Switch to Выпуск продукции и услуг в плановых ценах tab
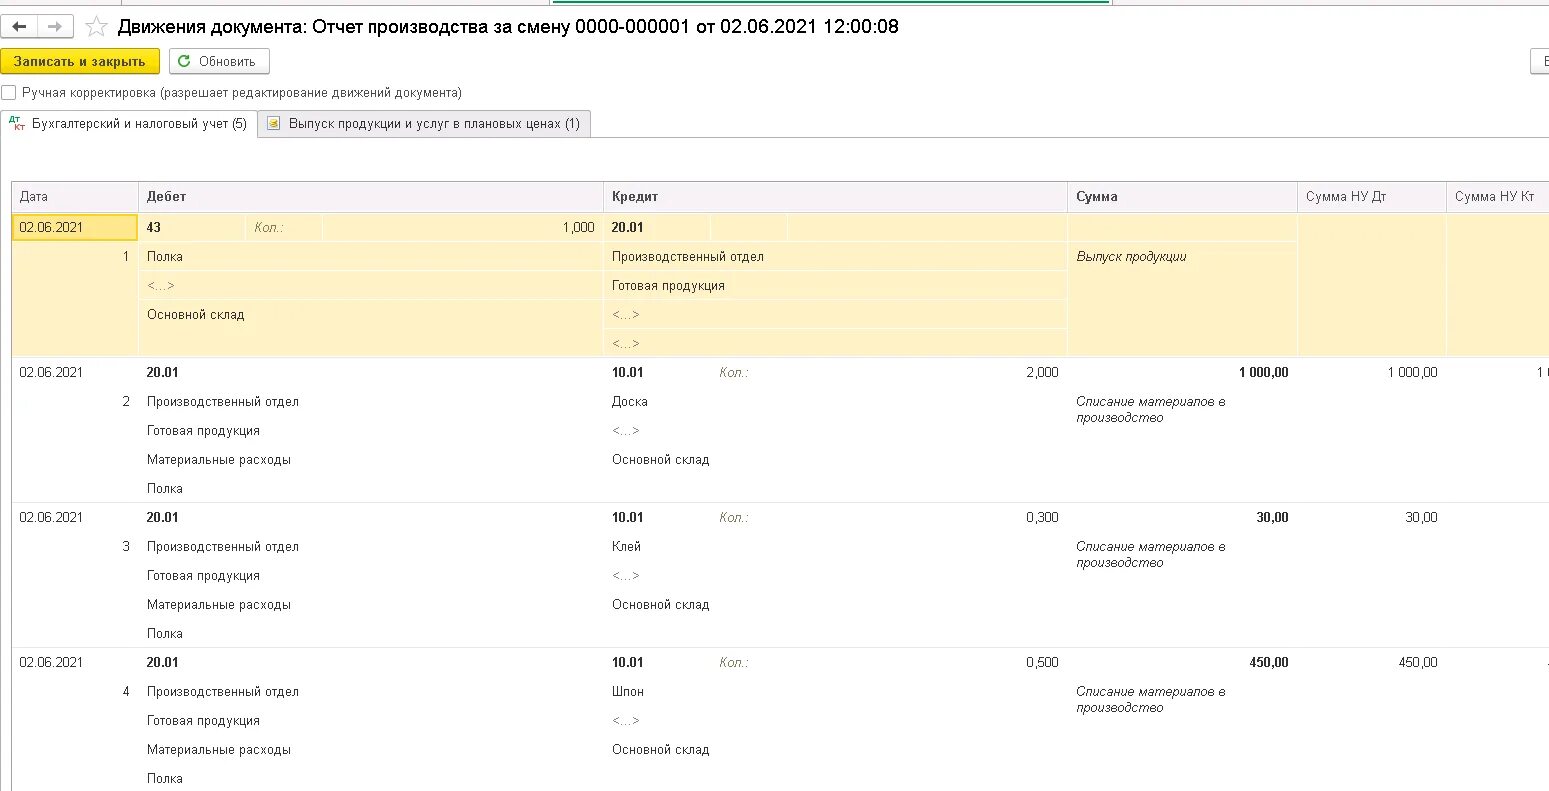1549x791 pixels. point(424,124)
